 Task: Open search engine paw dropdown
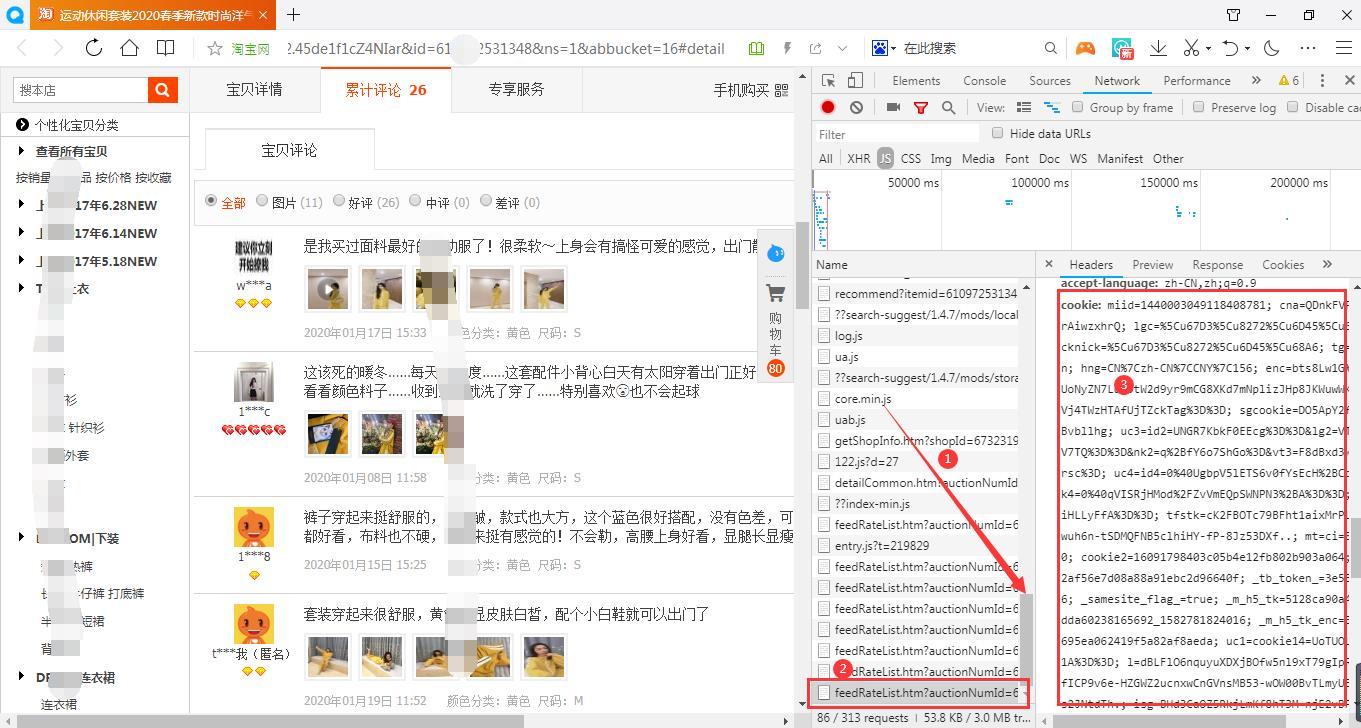pyautogui.click(x=883, y=48)
